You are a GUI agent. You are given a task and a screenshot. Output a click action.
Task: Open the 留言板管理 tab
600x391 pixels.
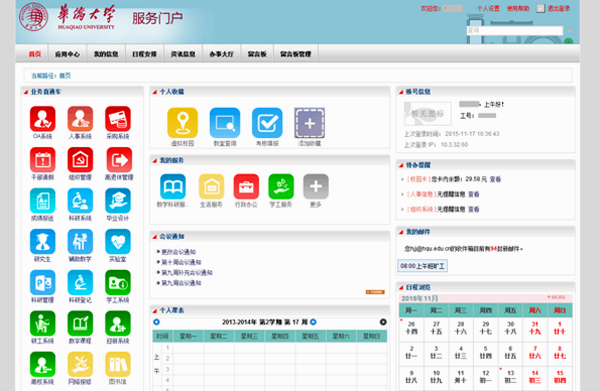(295, 54)
